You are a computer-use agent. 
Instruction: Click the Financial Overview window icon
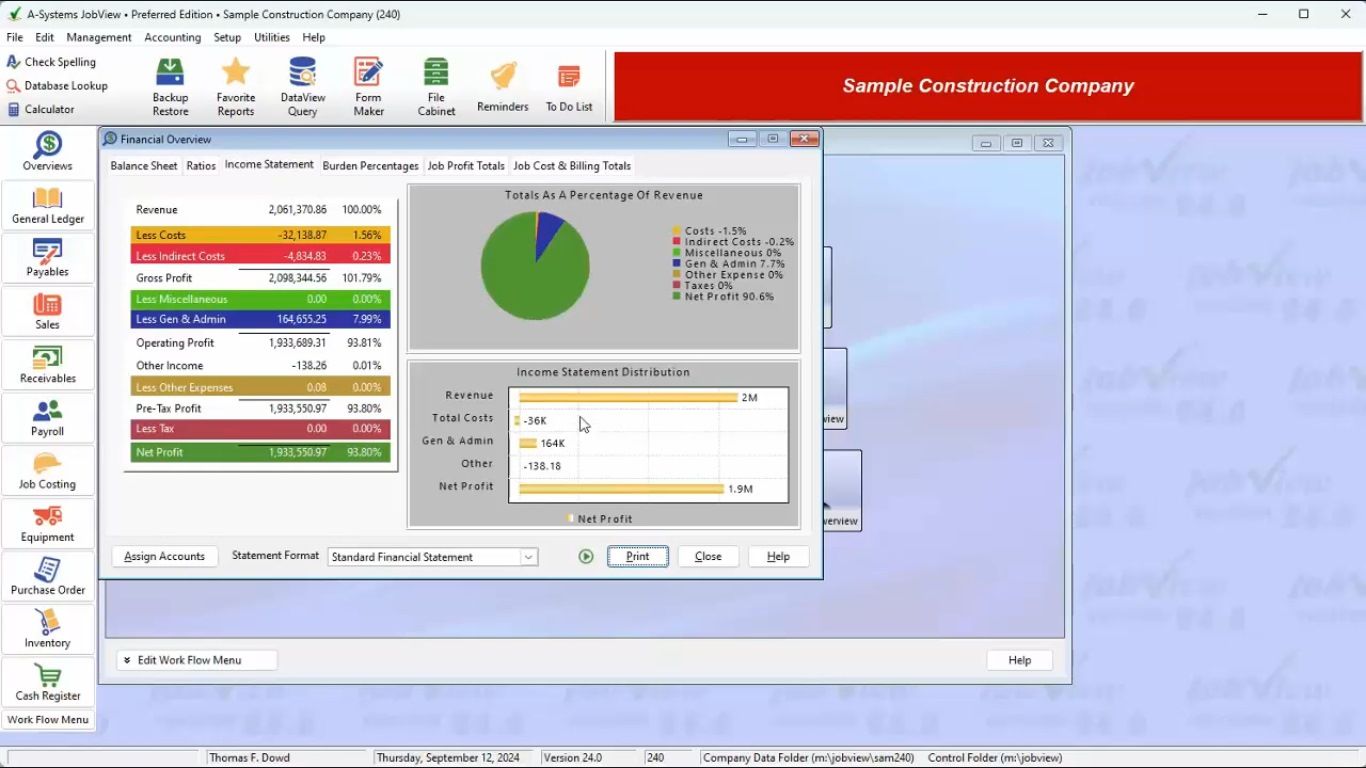[x=110, y=139]
